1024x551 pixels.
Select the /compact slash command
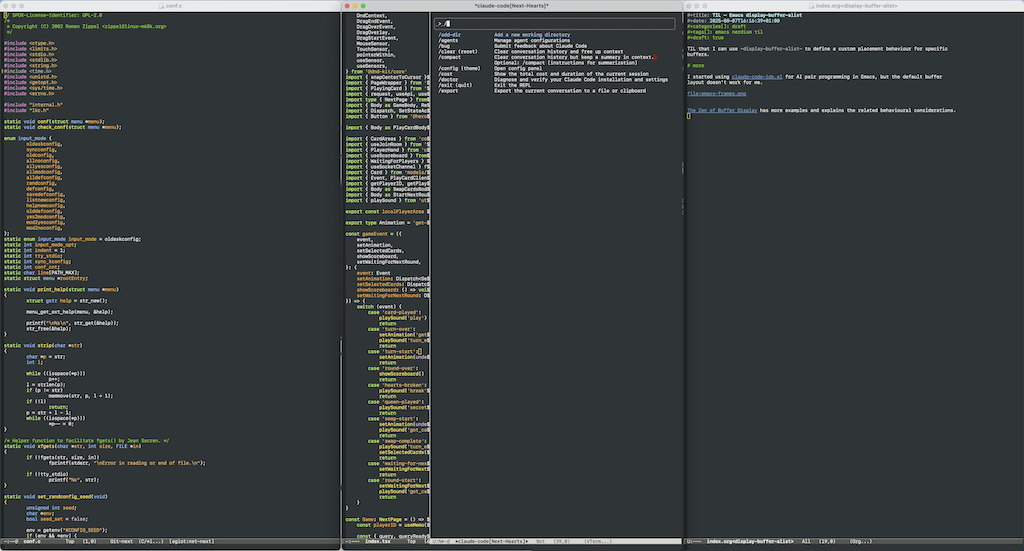[449, 57]
